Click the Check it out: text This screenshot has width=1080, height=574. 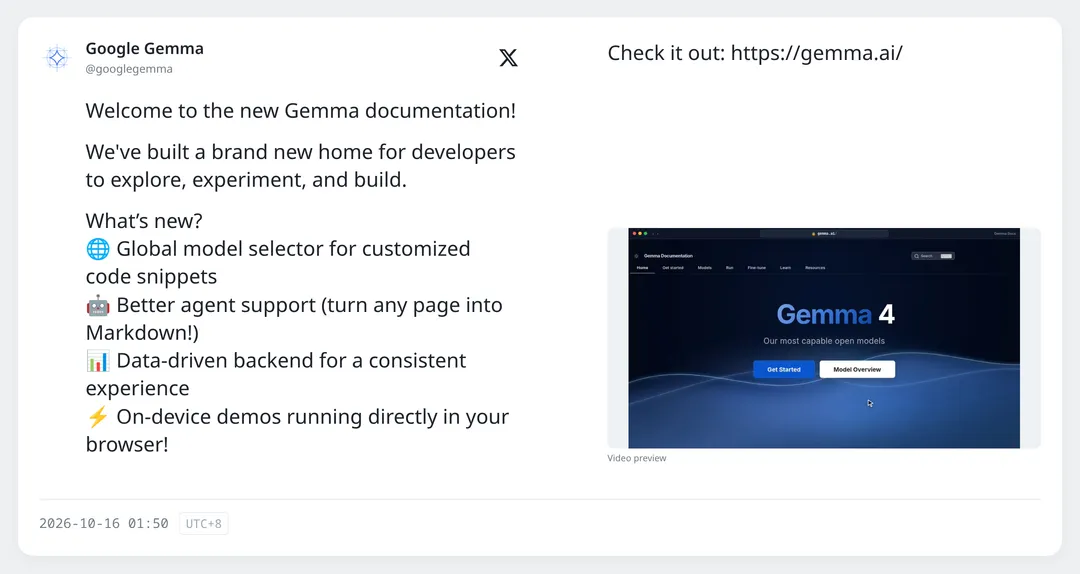tap(666, 53)
